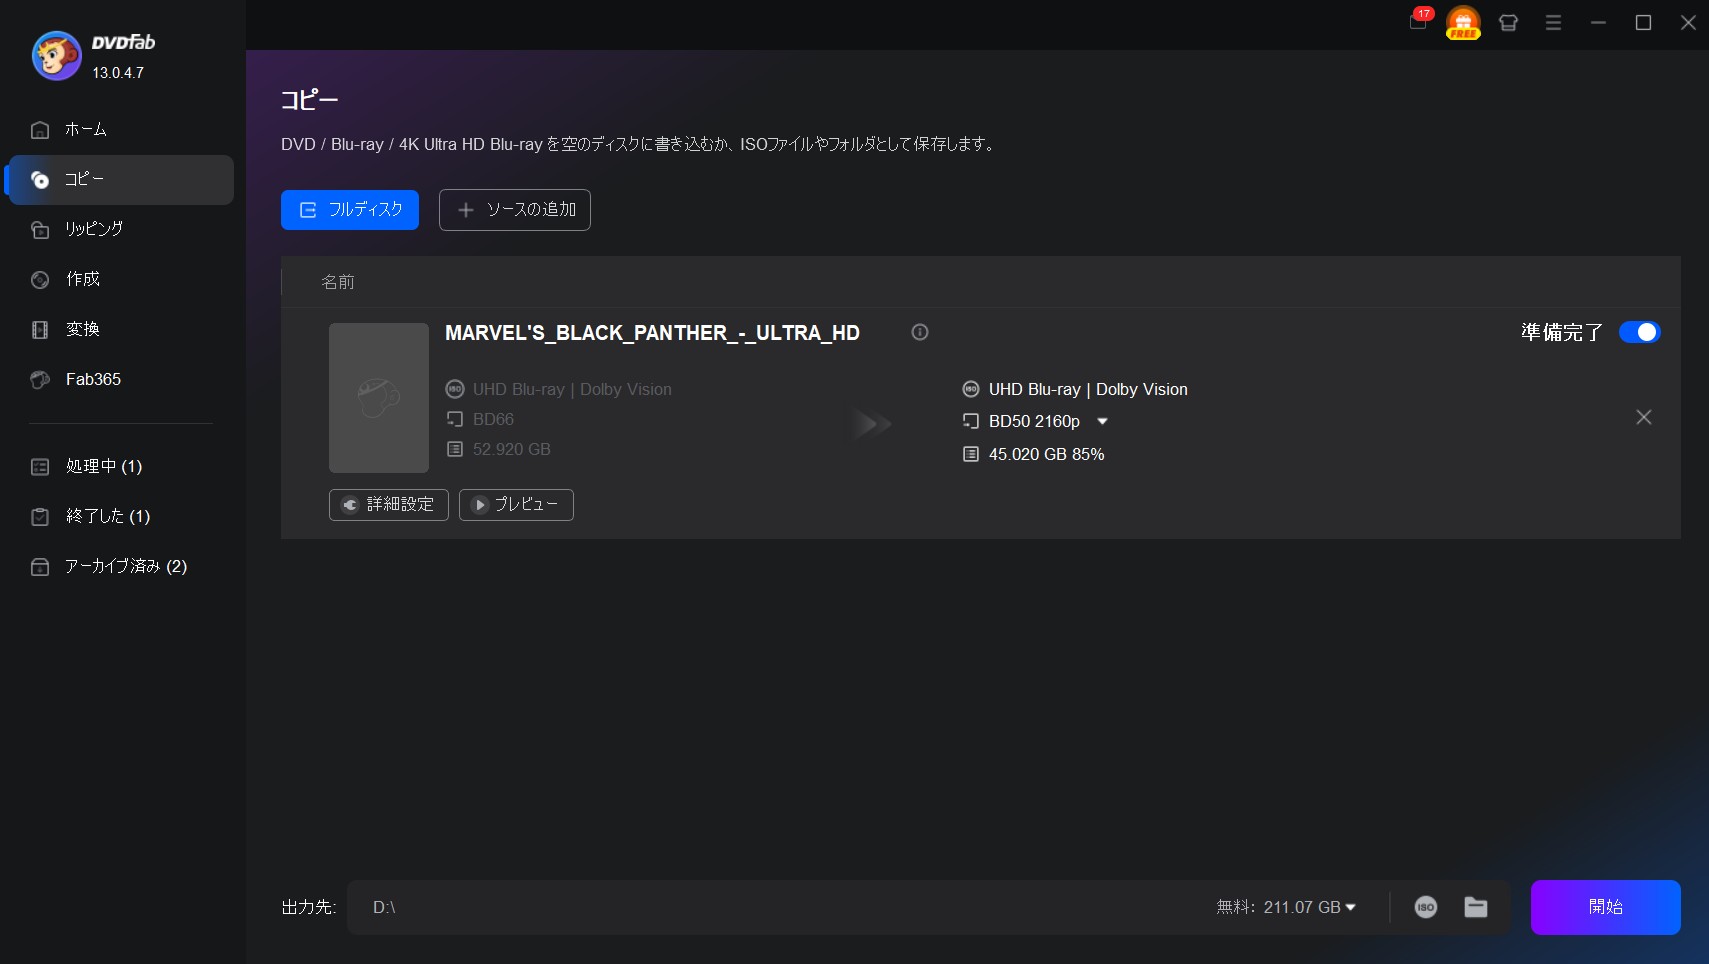View the 処理中 (1) task list
Viewport: 1709px width, 964px height.
tap(121, 467)
